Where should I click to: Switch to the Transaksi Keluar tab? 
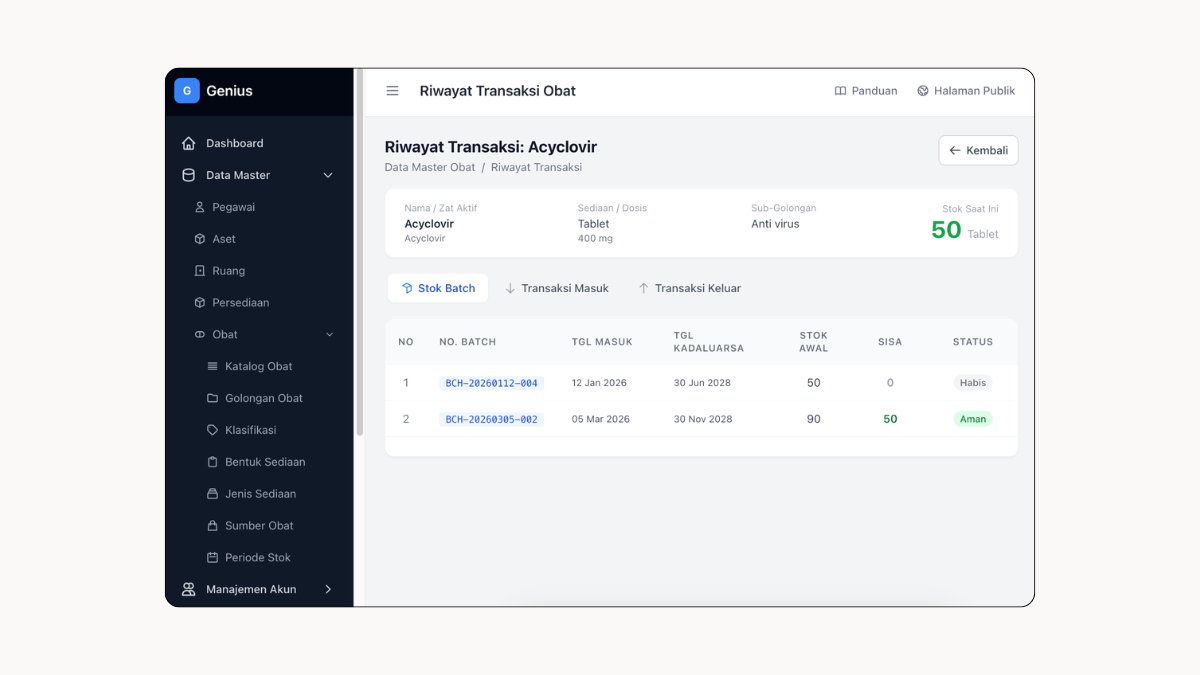[x=689, y=288]
